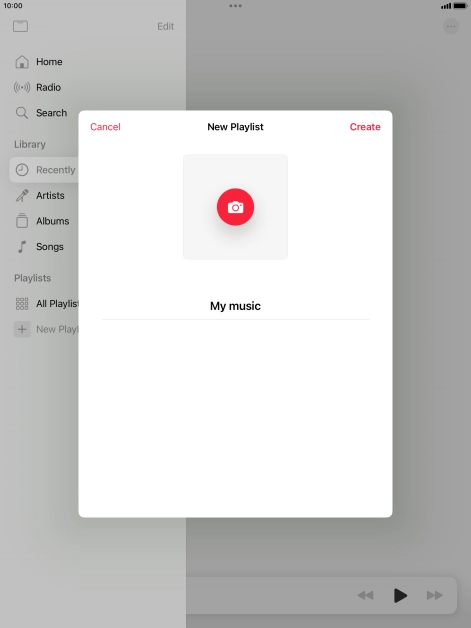The width and height of the screenshot is (471, 628).
Task: Skip to the next track
Action: click(x=435, y=596)
